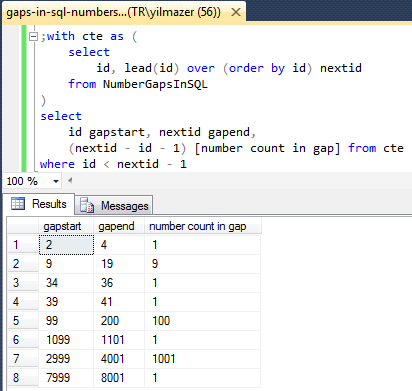Click count cell with value 1001
The width and height of the screenshot is (412, 391).
[203, 359]
